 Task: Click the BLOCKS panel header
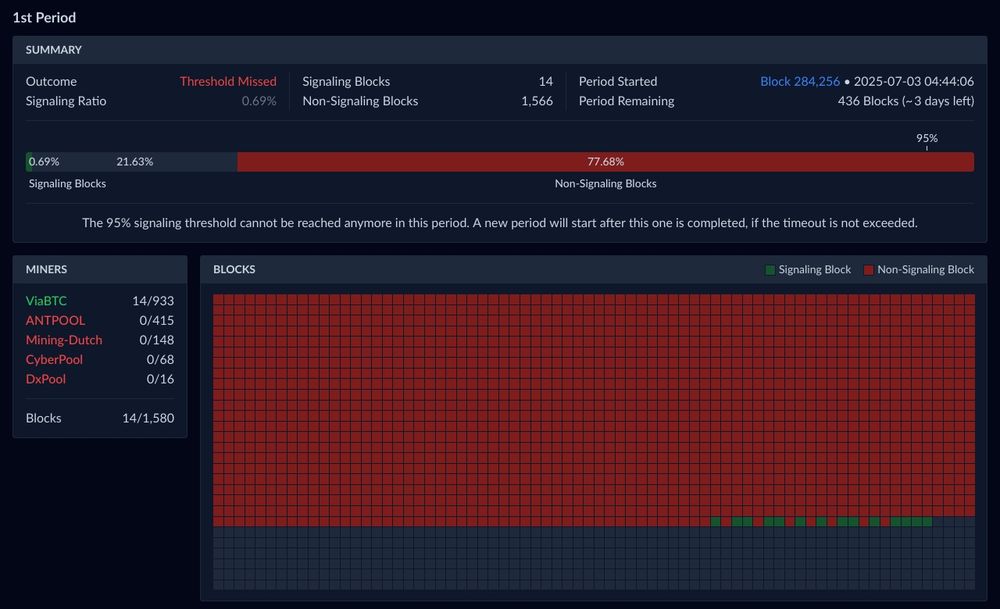(x=593, y=269)
